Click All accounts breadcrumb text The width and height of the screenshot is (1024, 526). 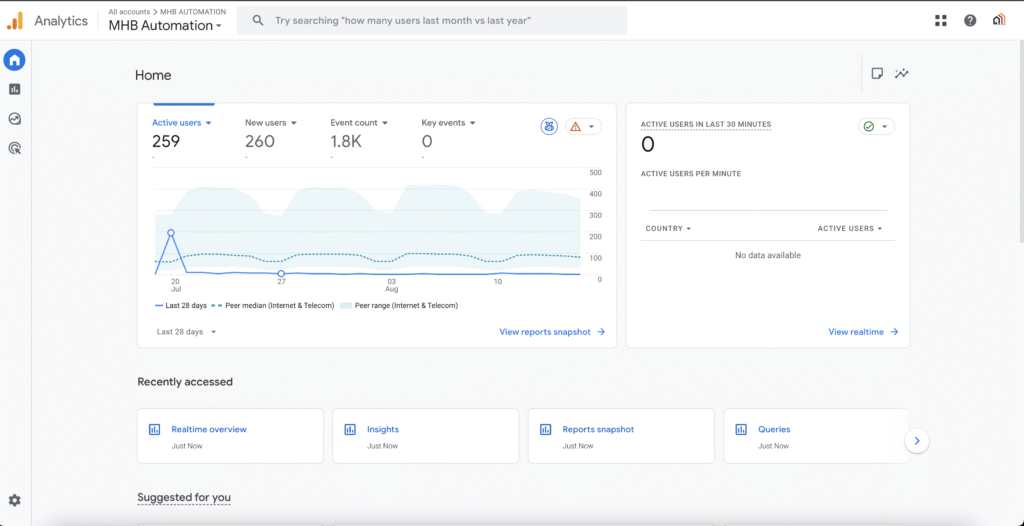click(x=128, y=12)
